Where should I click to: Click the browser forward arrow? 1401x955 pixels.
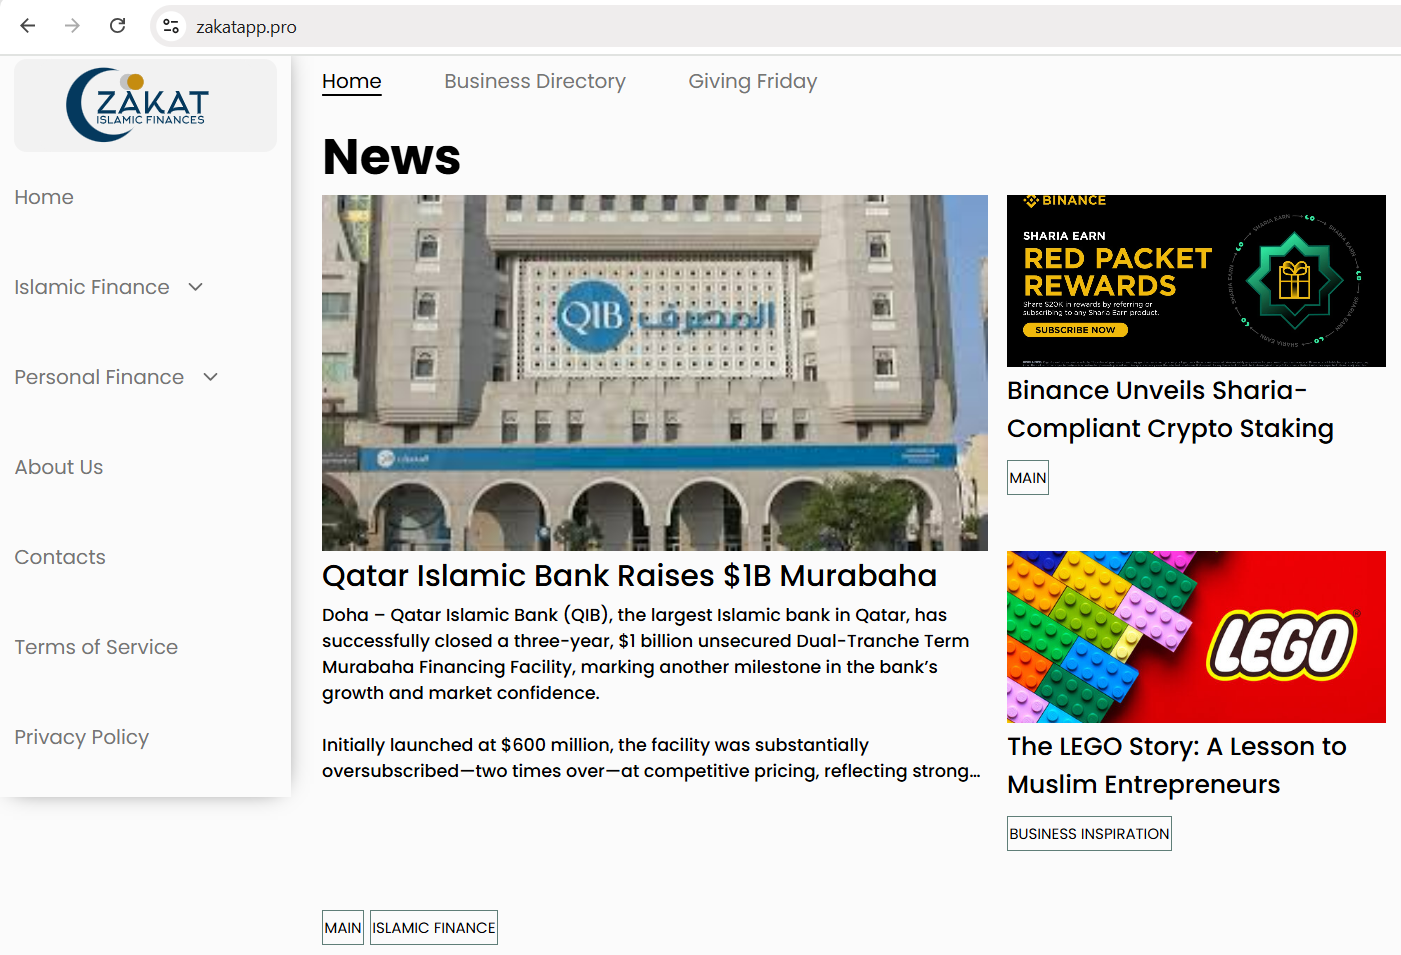click(72, 26)
